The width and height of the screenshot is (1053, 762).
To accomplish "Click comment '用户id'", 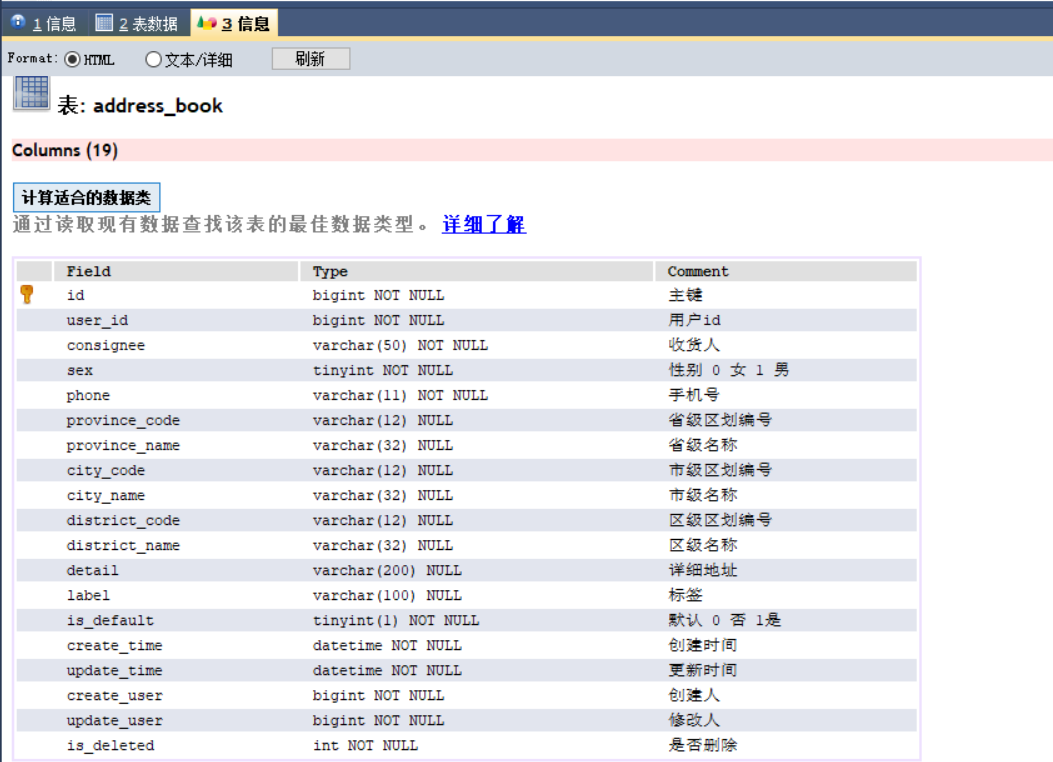I will [x=694, y=320].
